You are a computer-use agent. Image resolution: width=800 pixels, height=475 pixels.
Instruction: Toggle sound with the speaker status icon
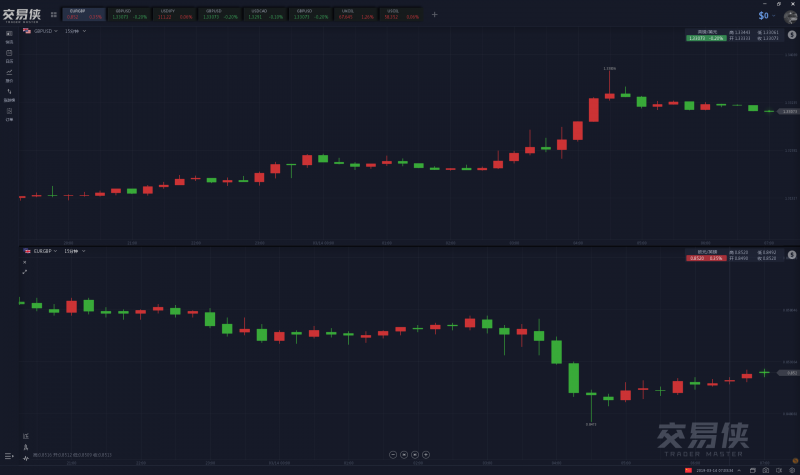[x=779, y=470]
